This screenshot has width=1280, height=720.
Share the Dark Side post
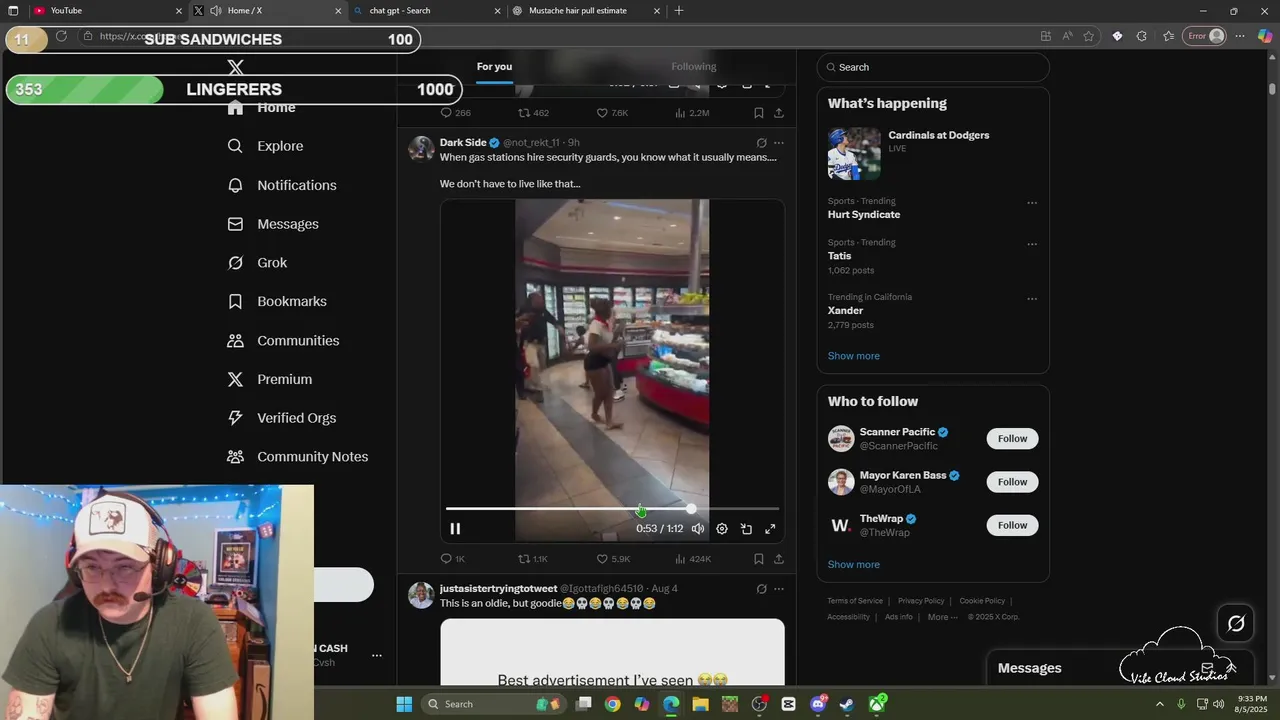click(x=779, y=559)
